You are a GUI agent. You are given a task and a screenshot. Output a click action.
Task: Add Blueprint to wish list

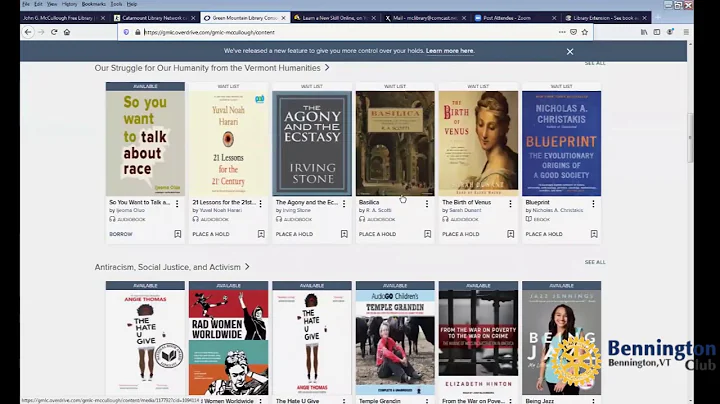(594, 234)
